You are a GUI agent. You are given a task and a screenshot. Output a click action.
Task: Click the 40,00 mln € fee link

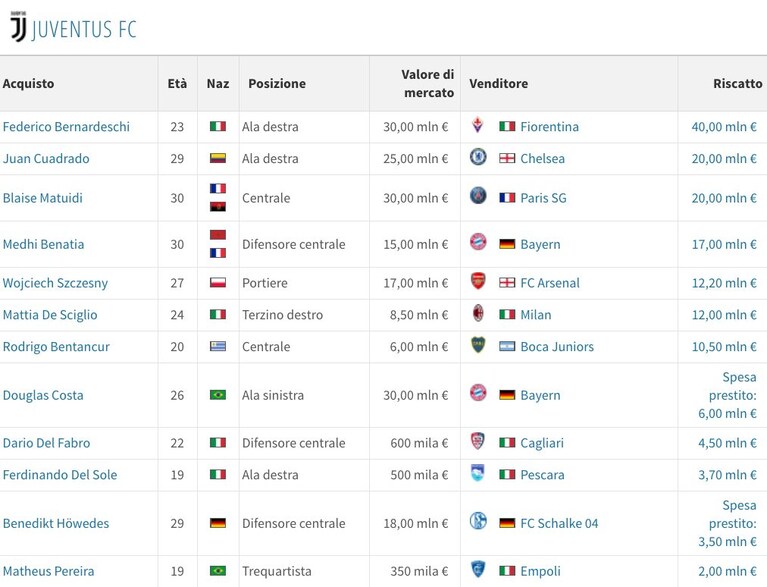click(724, 127)
